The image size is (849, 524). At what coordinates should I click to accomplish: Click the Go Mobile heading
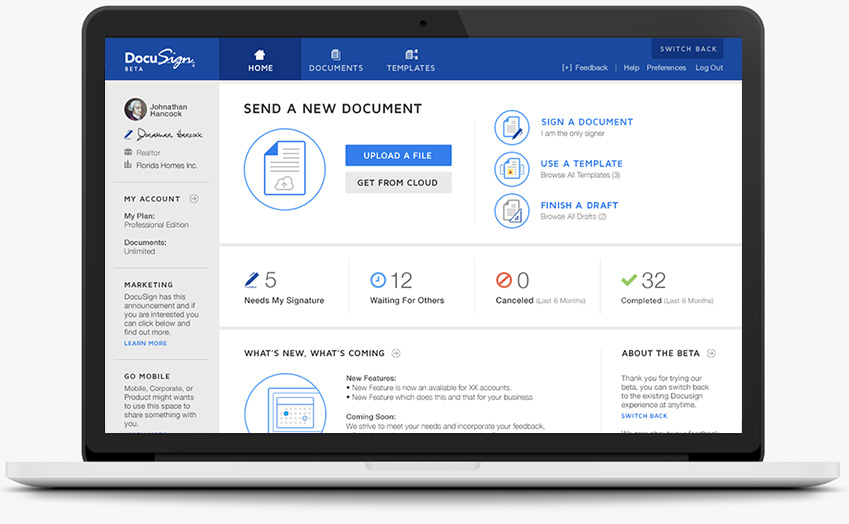click(x=147, y=376)
